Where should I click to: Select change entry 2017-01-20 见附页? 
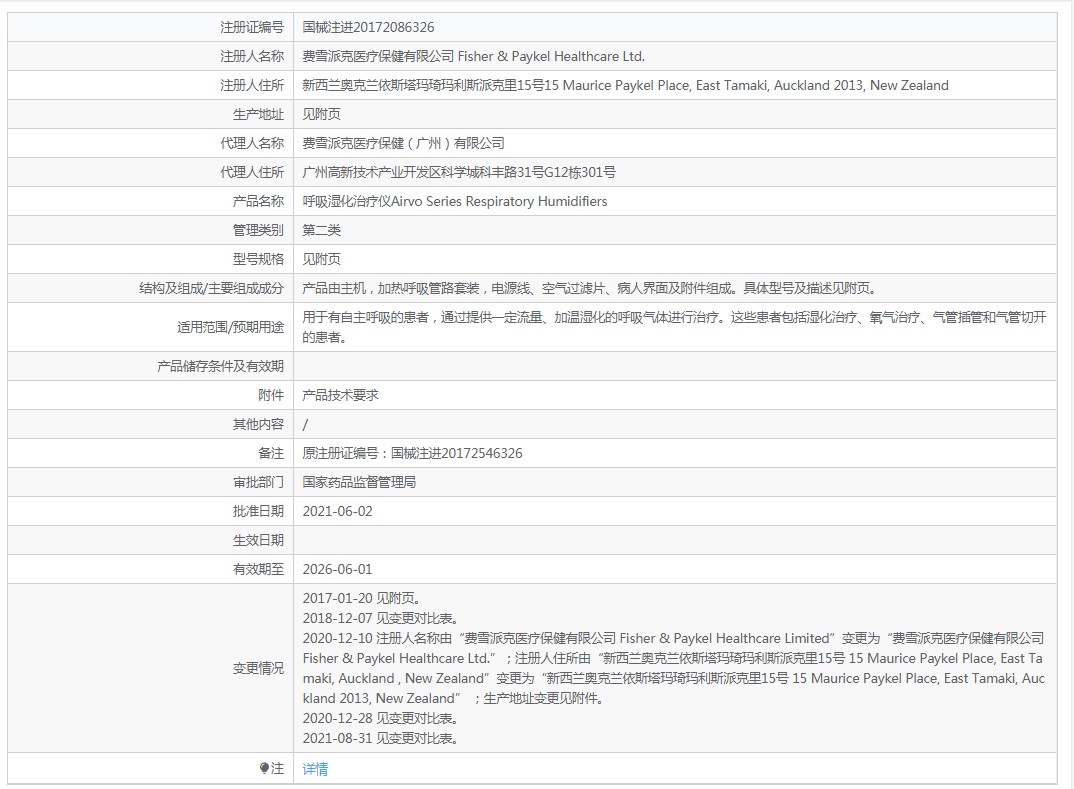point(361,598)
